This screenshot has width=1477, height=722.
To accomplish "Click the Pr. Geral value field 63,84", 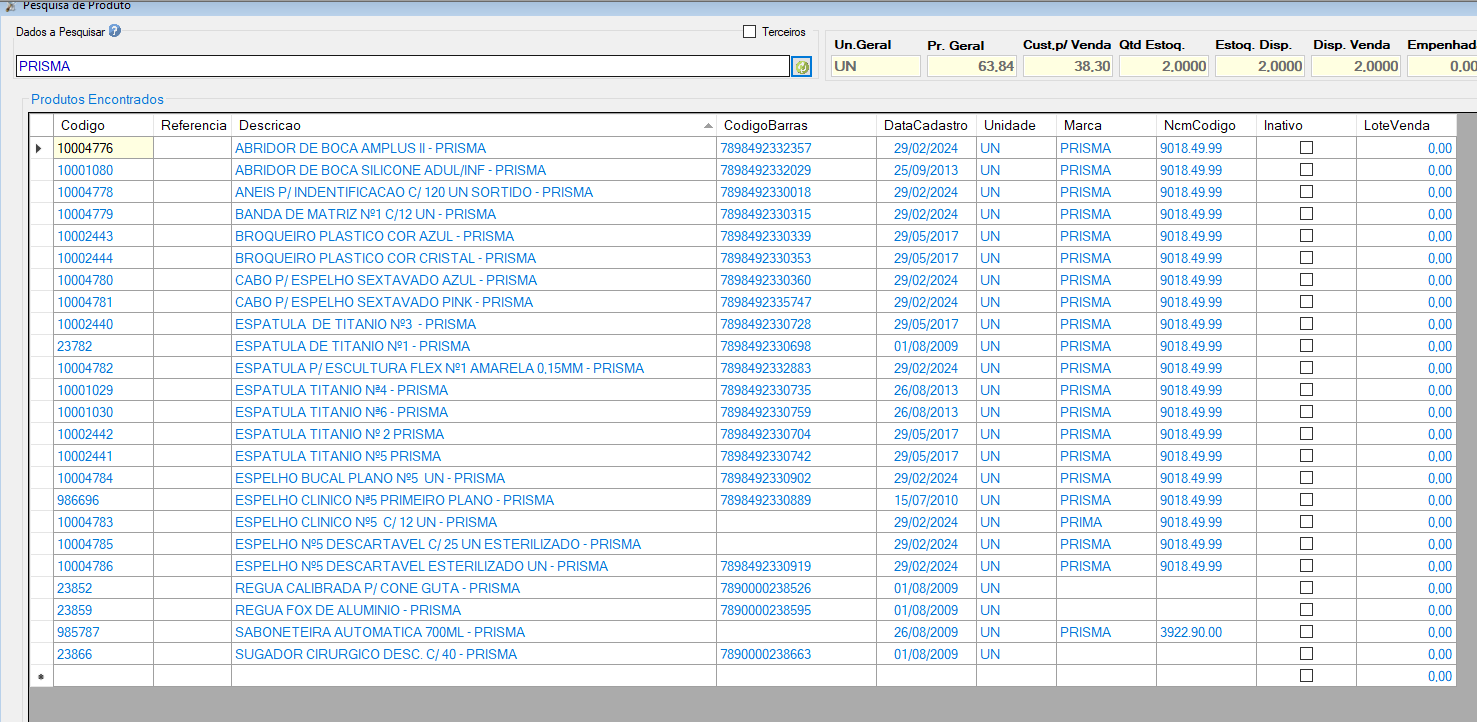I will 973,66.
